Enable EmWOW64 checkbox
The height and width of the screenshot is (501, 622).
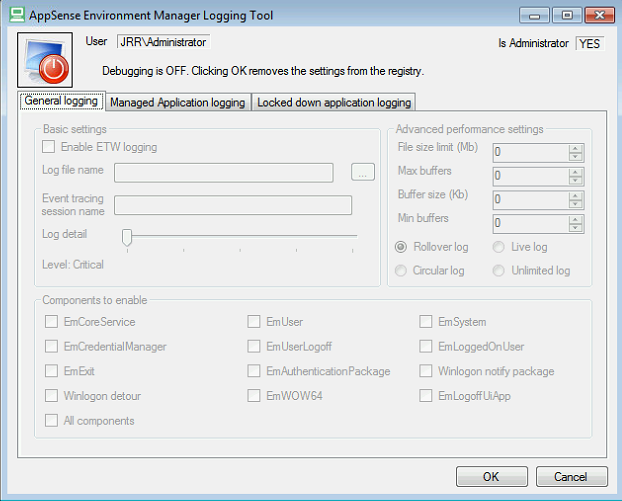tap(254, 395)
